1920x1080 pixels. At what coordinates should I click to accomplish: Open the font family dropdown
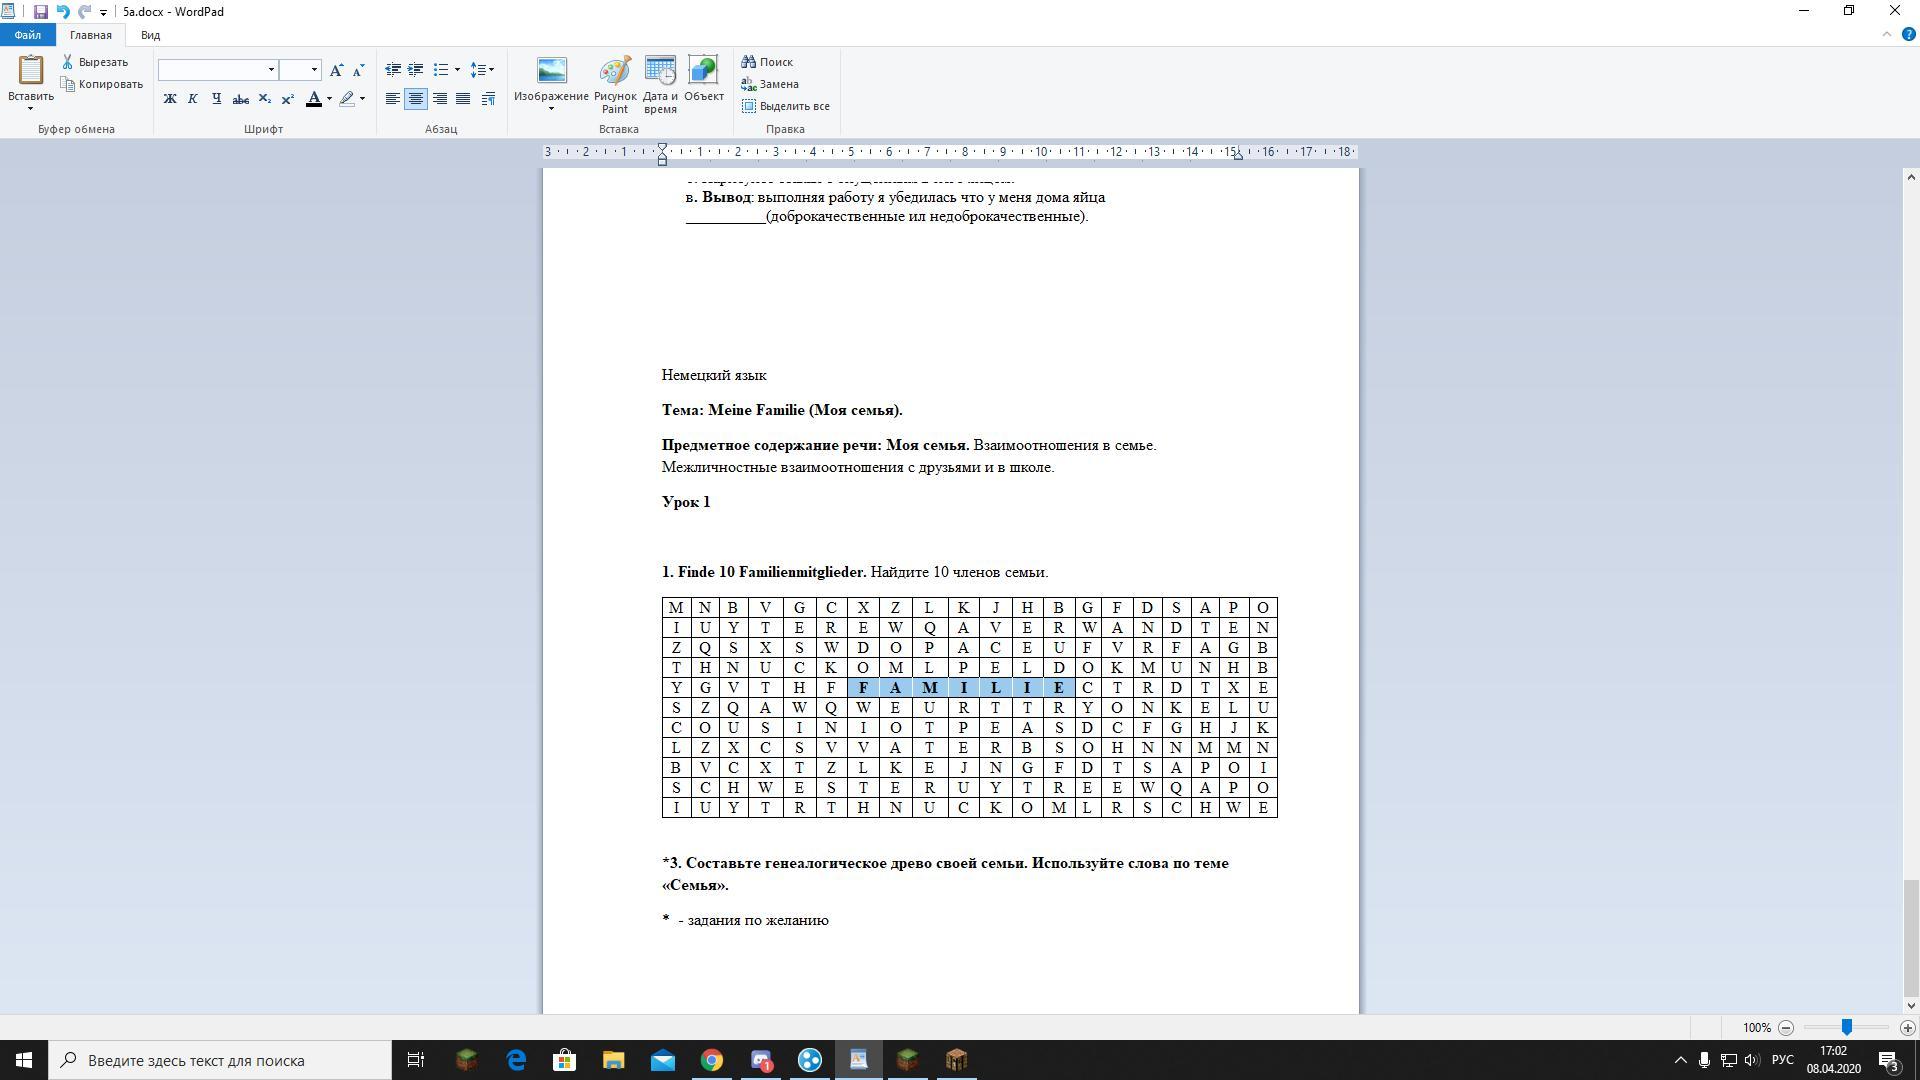(271, 70)
